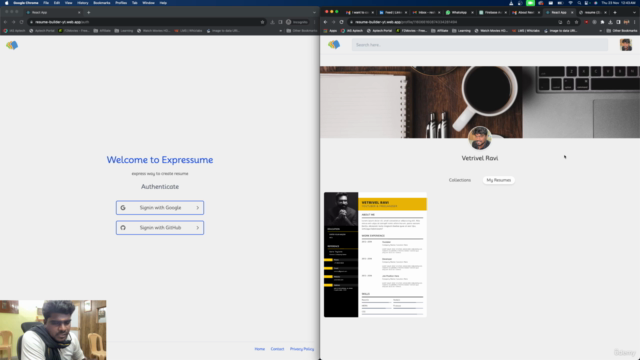The width and height of the screenshot is (640, 360).
Task: Bookmark the page with the star in the right window
Action: point(576,22)
